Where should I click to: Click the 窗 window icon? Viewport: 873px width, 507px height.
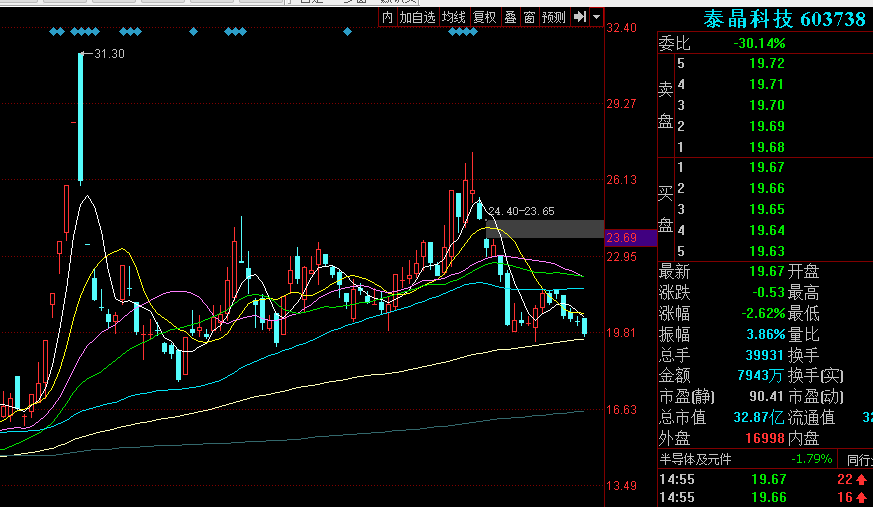[529, 17]
